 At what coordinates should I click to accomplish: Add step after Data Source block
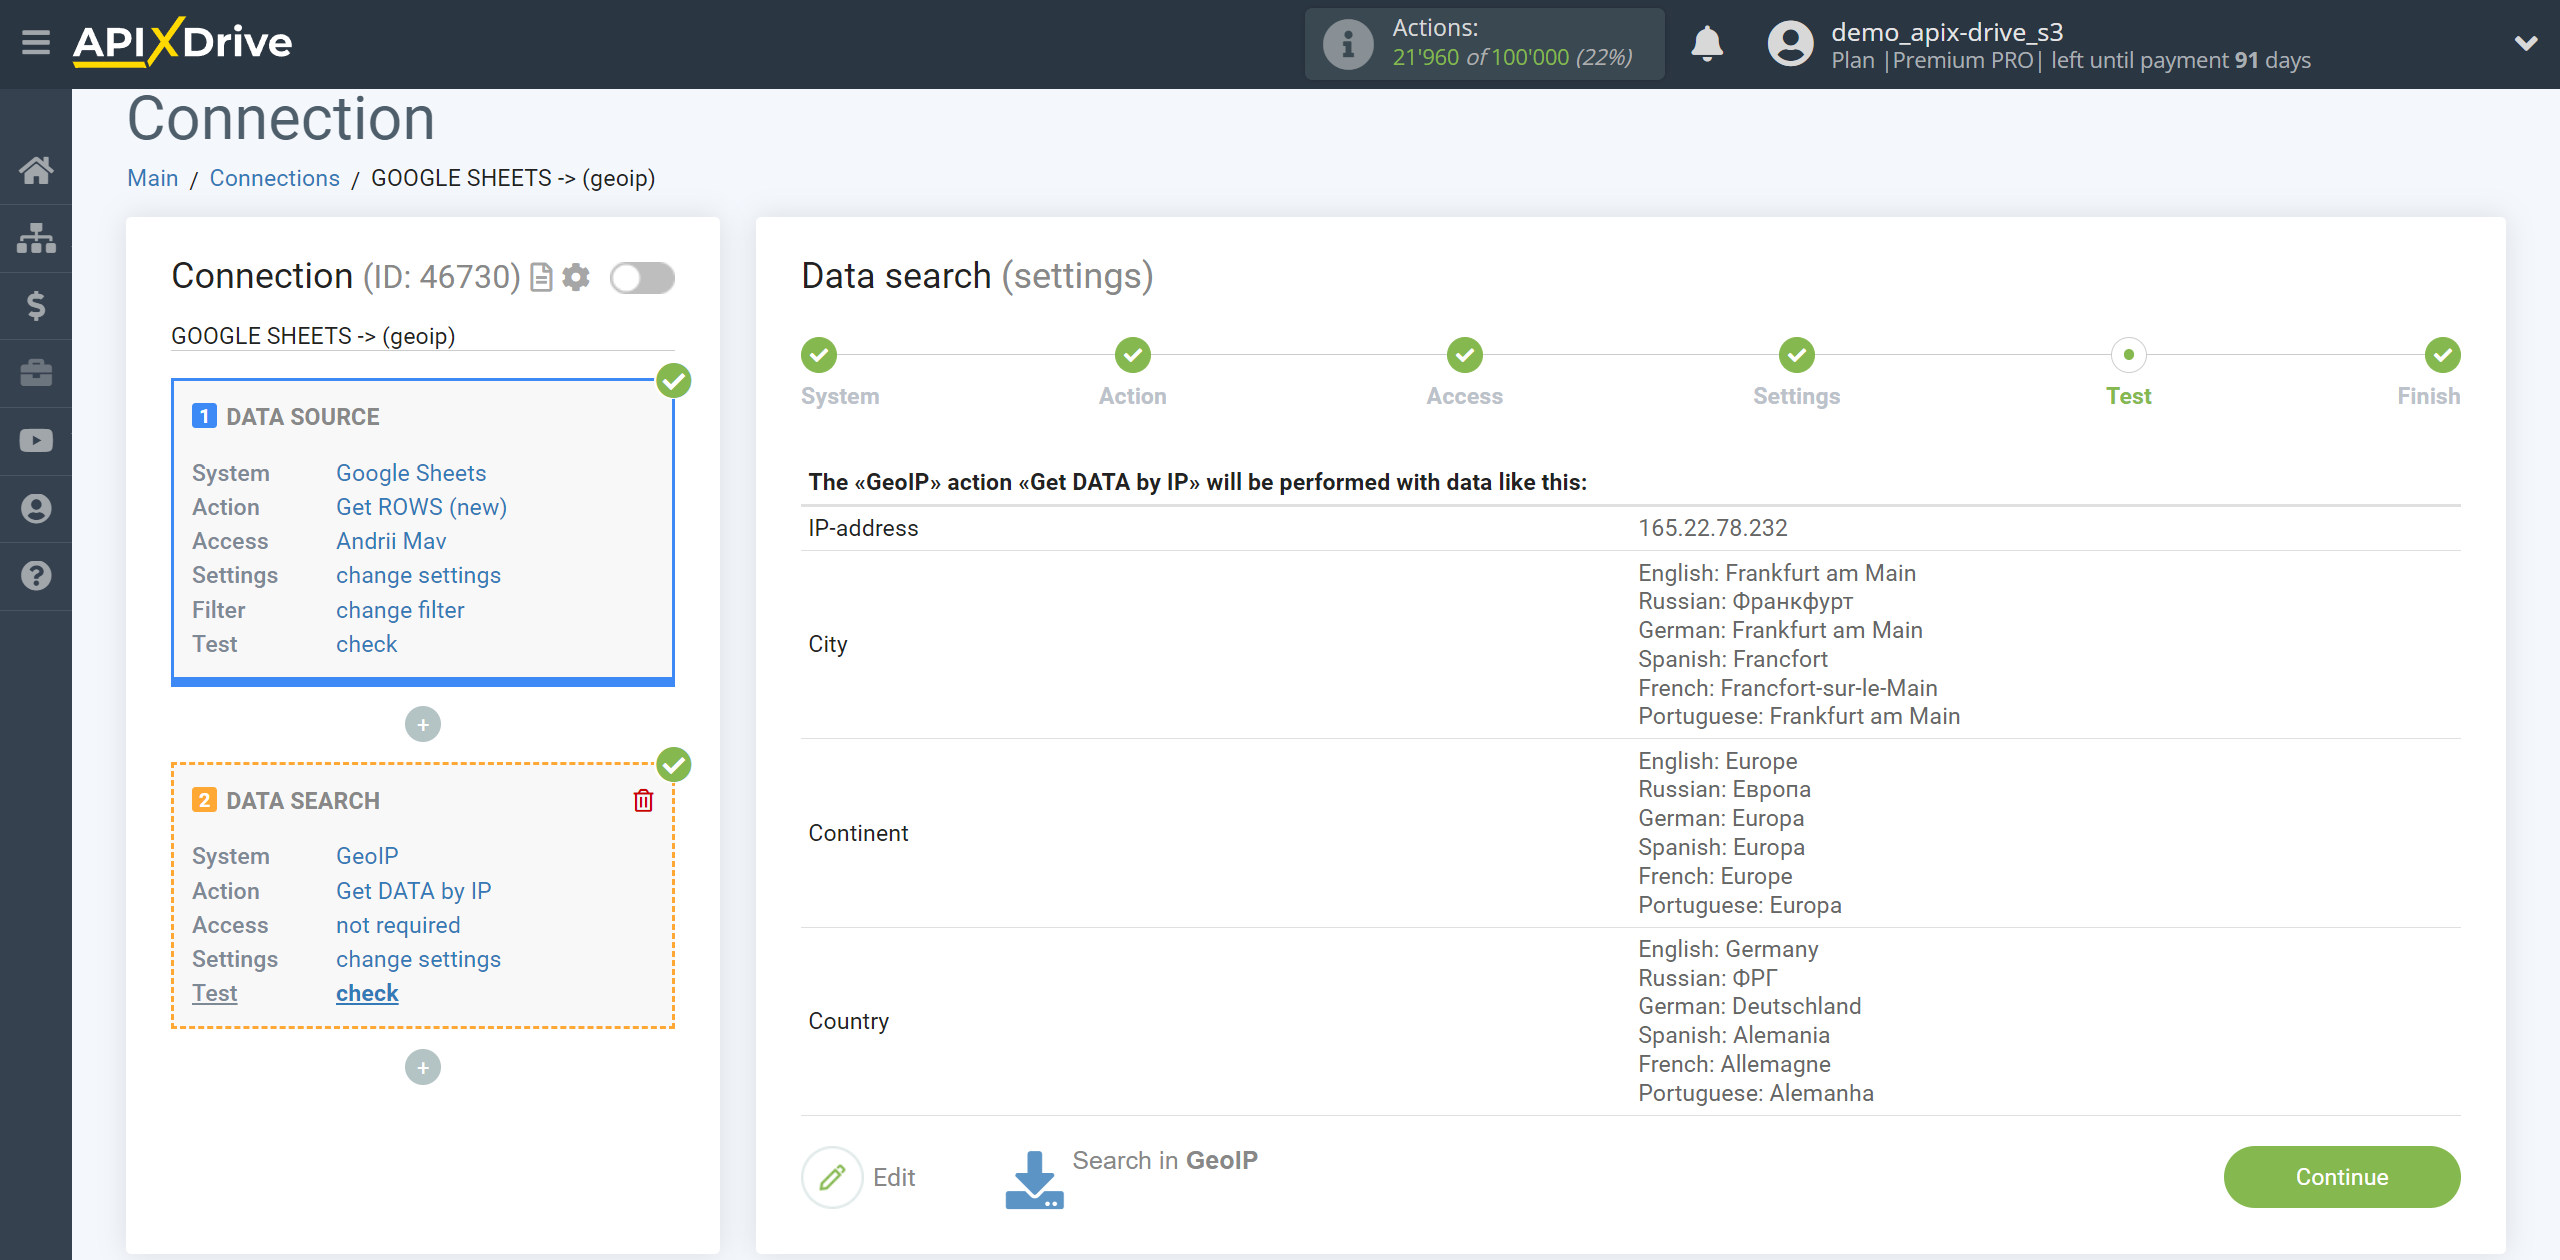pos(423,724)
